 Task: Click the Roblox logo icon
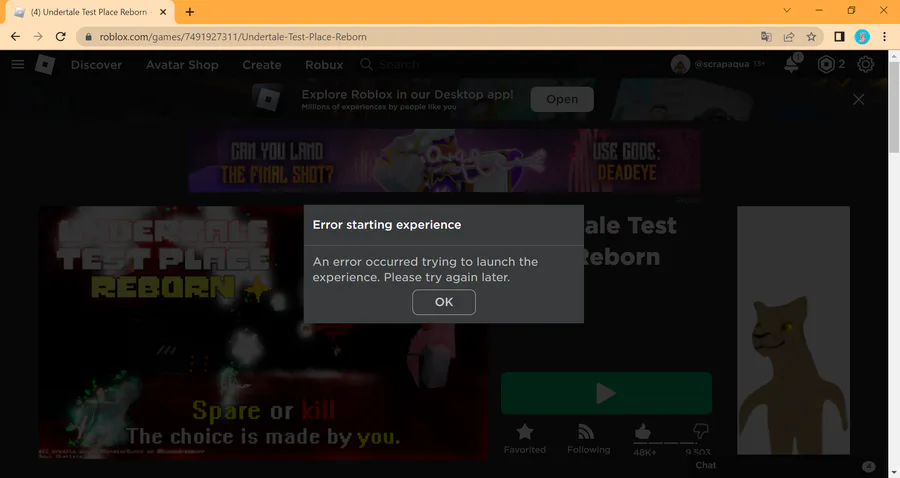tap(45, 64)
